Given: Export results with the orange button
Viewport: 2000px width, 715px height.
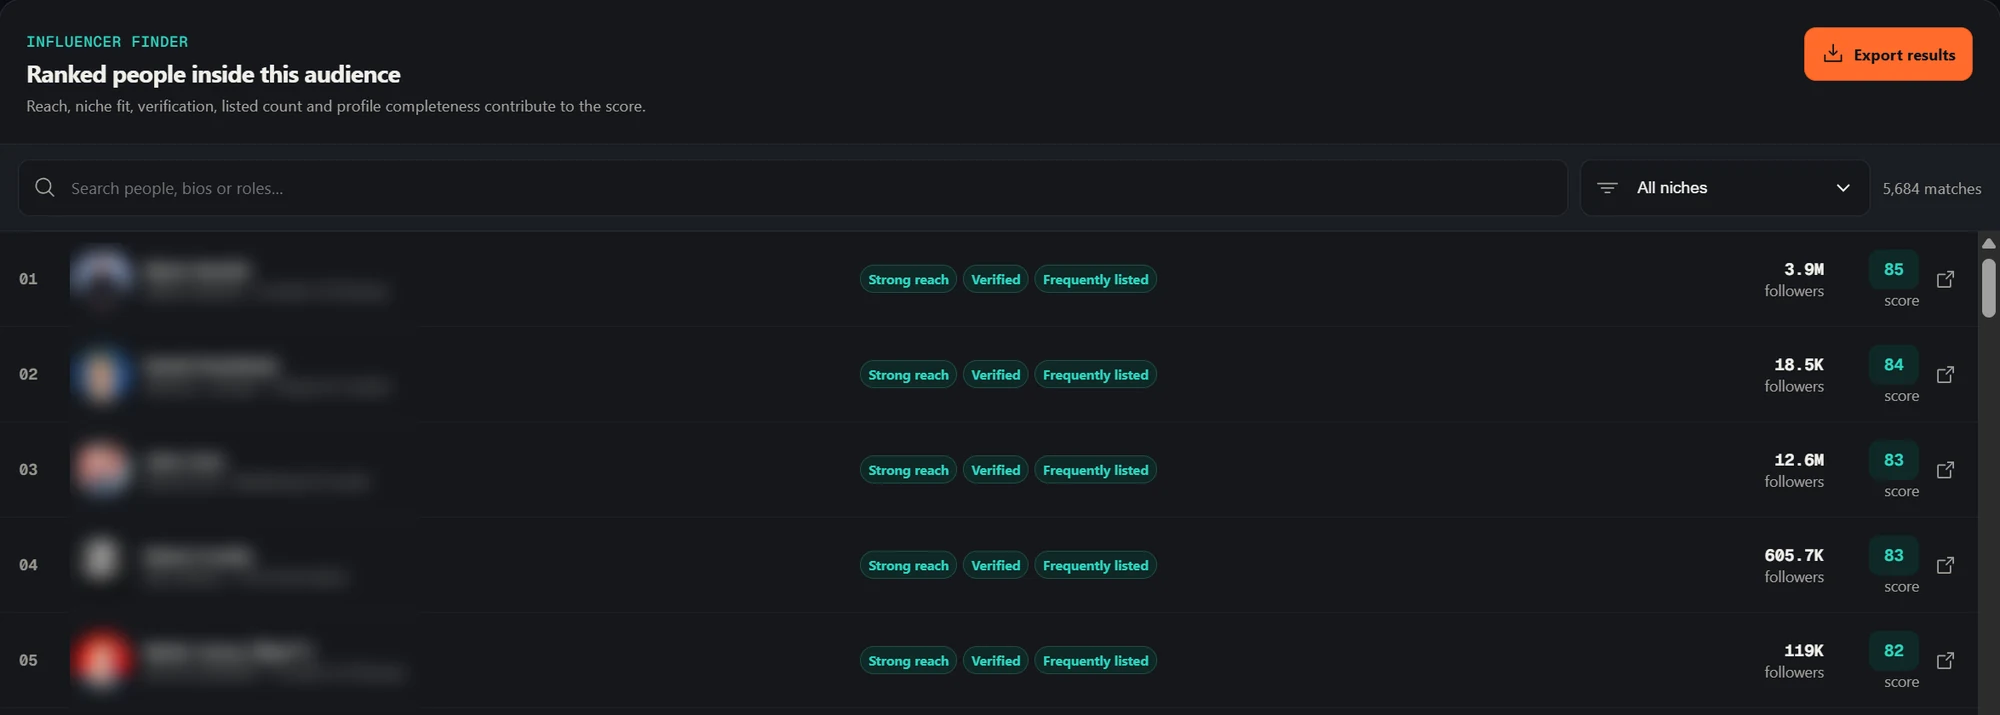Looking at the screenshot, I should [x=1888, y=54].
